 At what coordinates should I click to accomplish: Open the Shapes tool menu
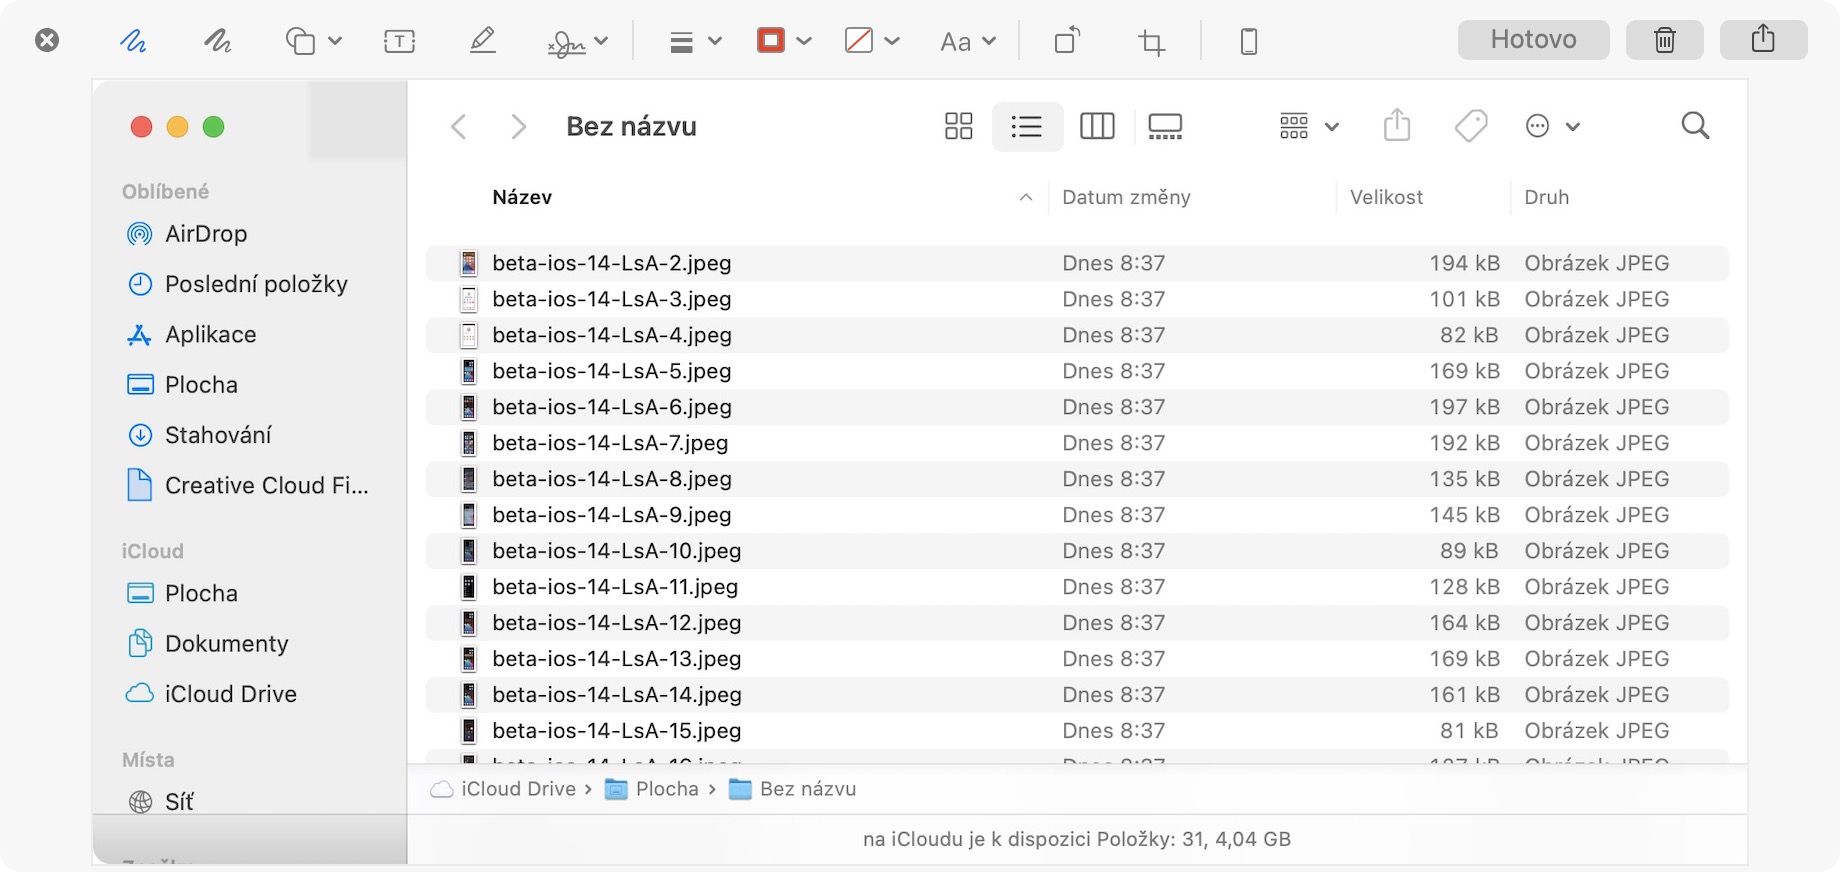(x=313, y=41)
